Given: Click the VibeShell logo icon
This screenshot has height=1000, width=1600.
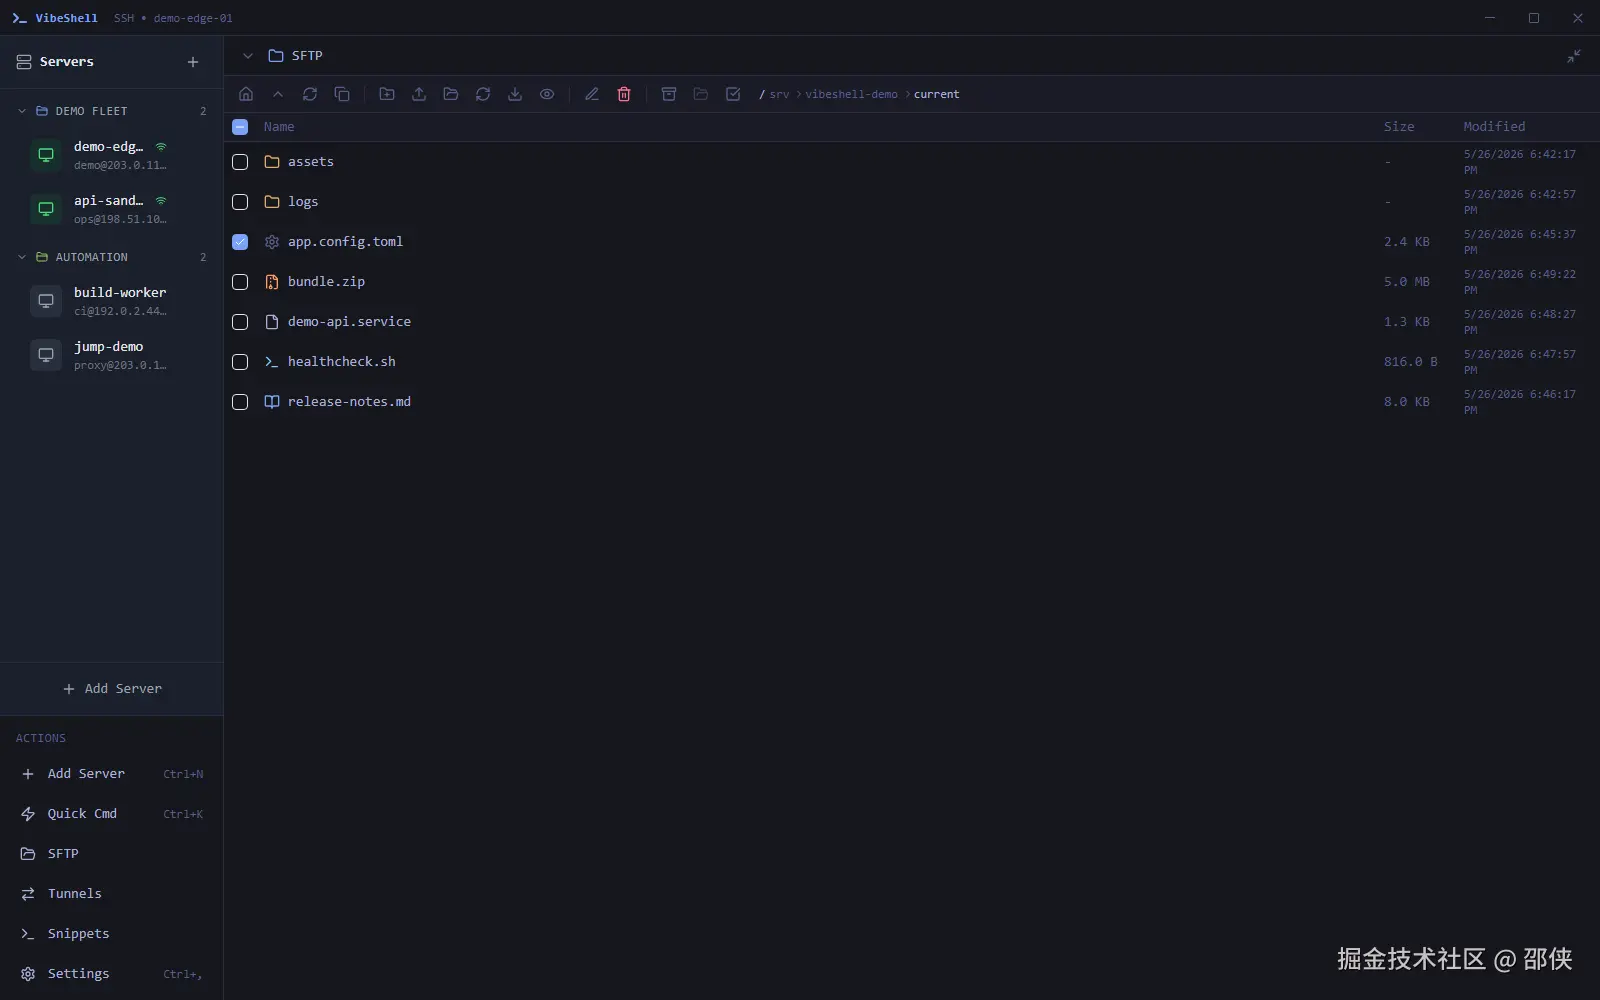Looking at the screenshot, I should pos(19,18).
